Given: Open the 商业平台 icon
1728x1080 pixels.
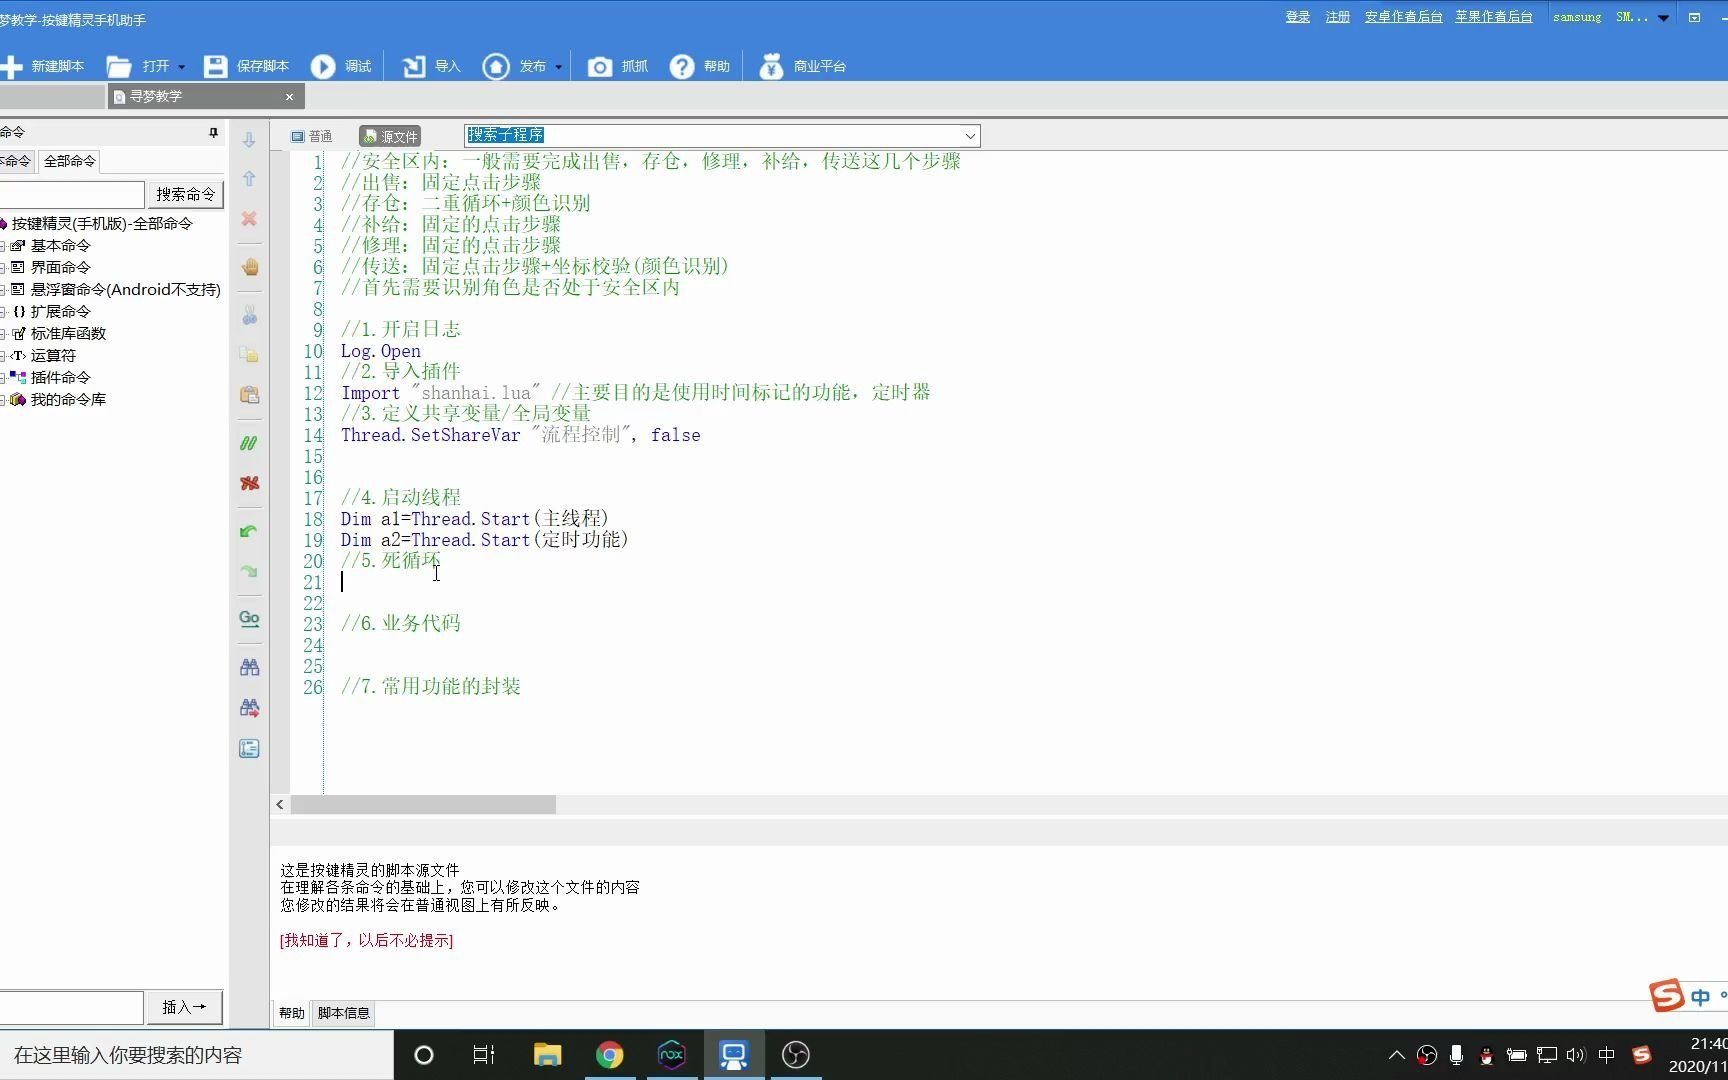Looking at the screenshot, I should coord(771,66).
